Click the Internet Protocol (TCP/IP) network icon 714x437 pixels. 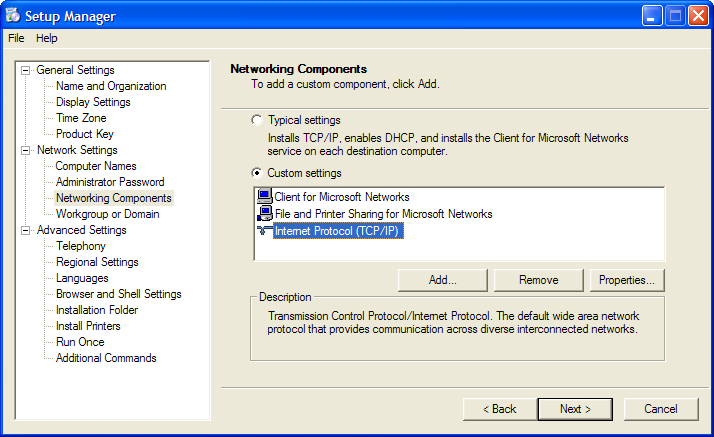265,230
